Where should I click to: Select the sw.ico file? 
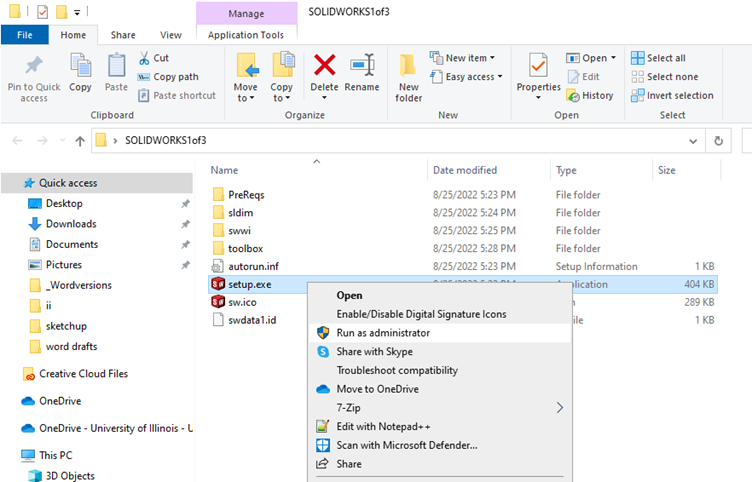pos(242,302)
